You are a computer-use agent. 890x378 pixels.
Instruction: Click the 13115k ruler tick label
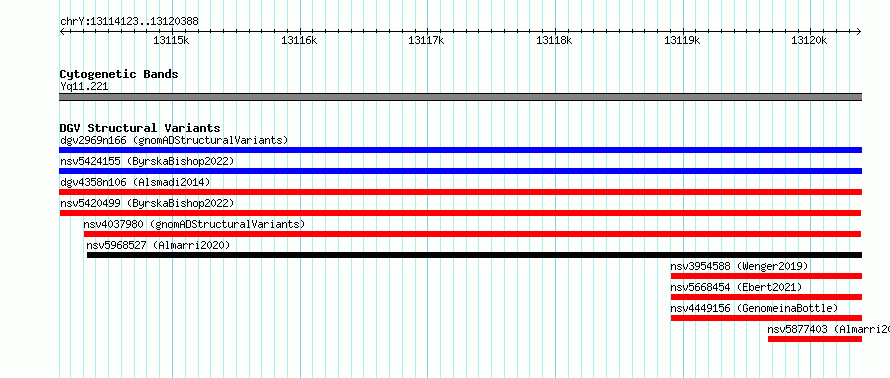pos(171,41)
